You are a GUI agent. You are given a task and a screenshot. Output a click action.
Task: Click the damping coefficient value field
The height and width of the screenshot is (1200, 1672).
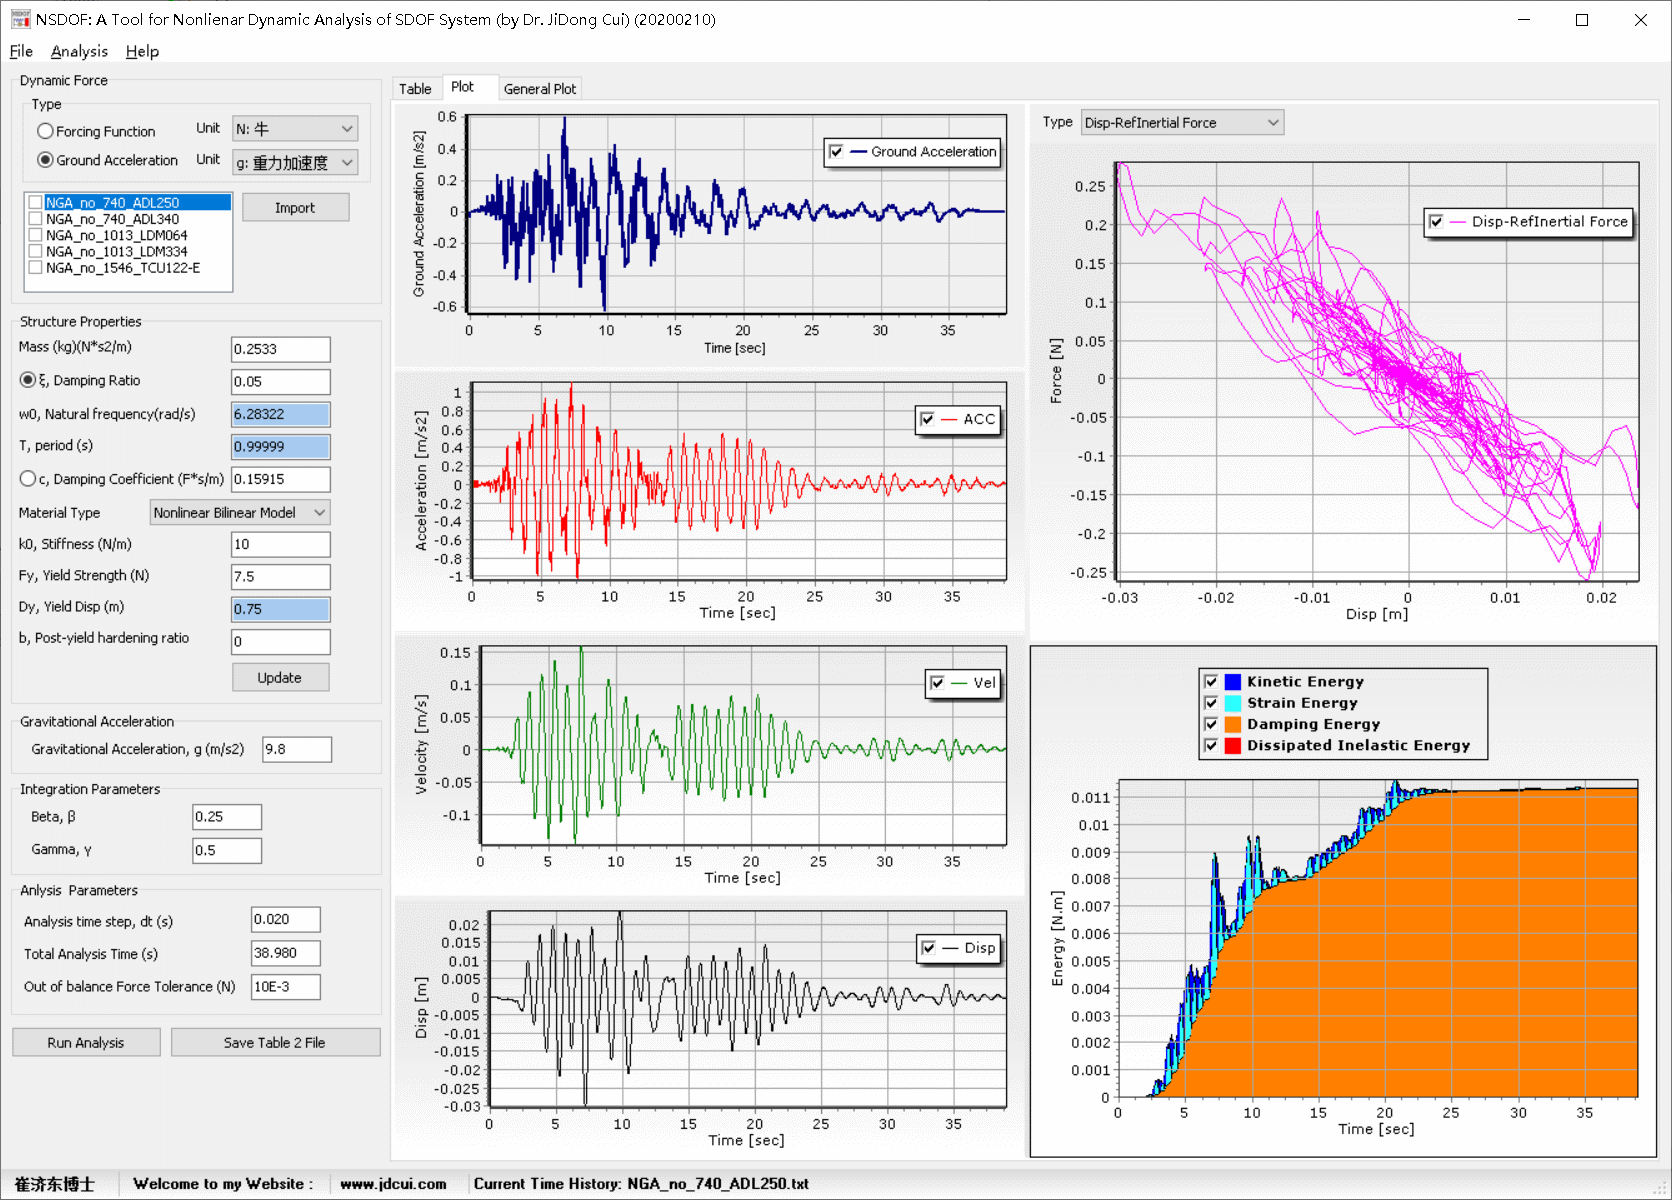[x=281, y=480]
